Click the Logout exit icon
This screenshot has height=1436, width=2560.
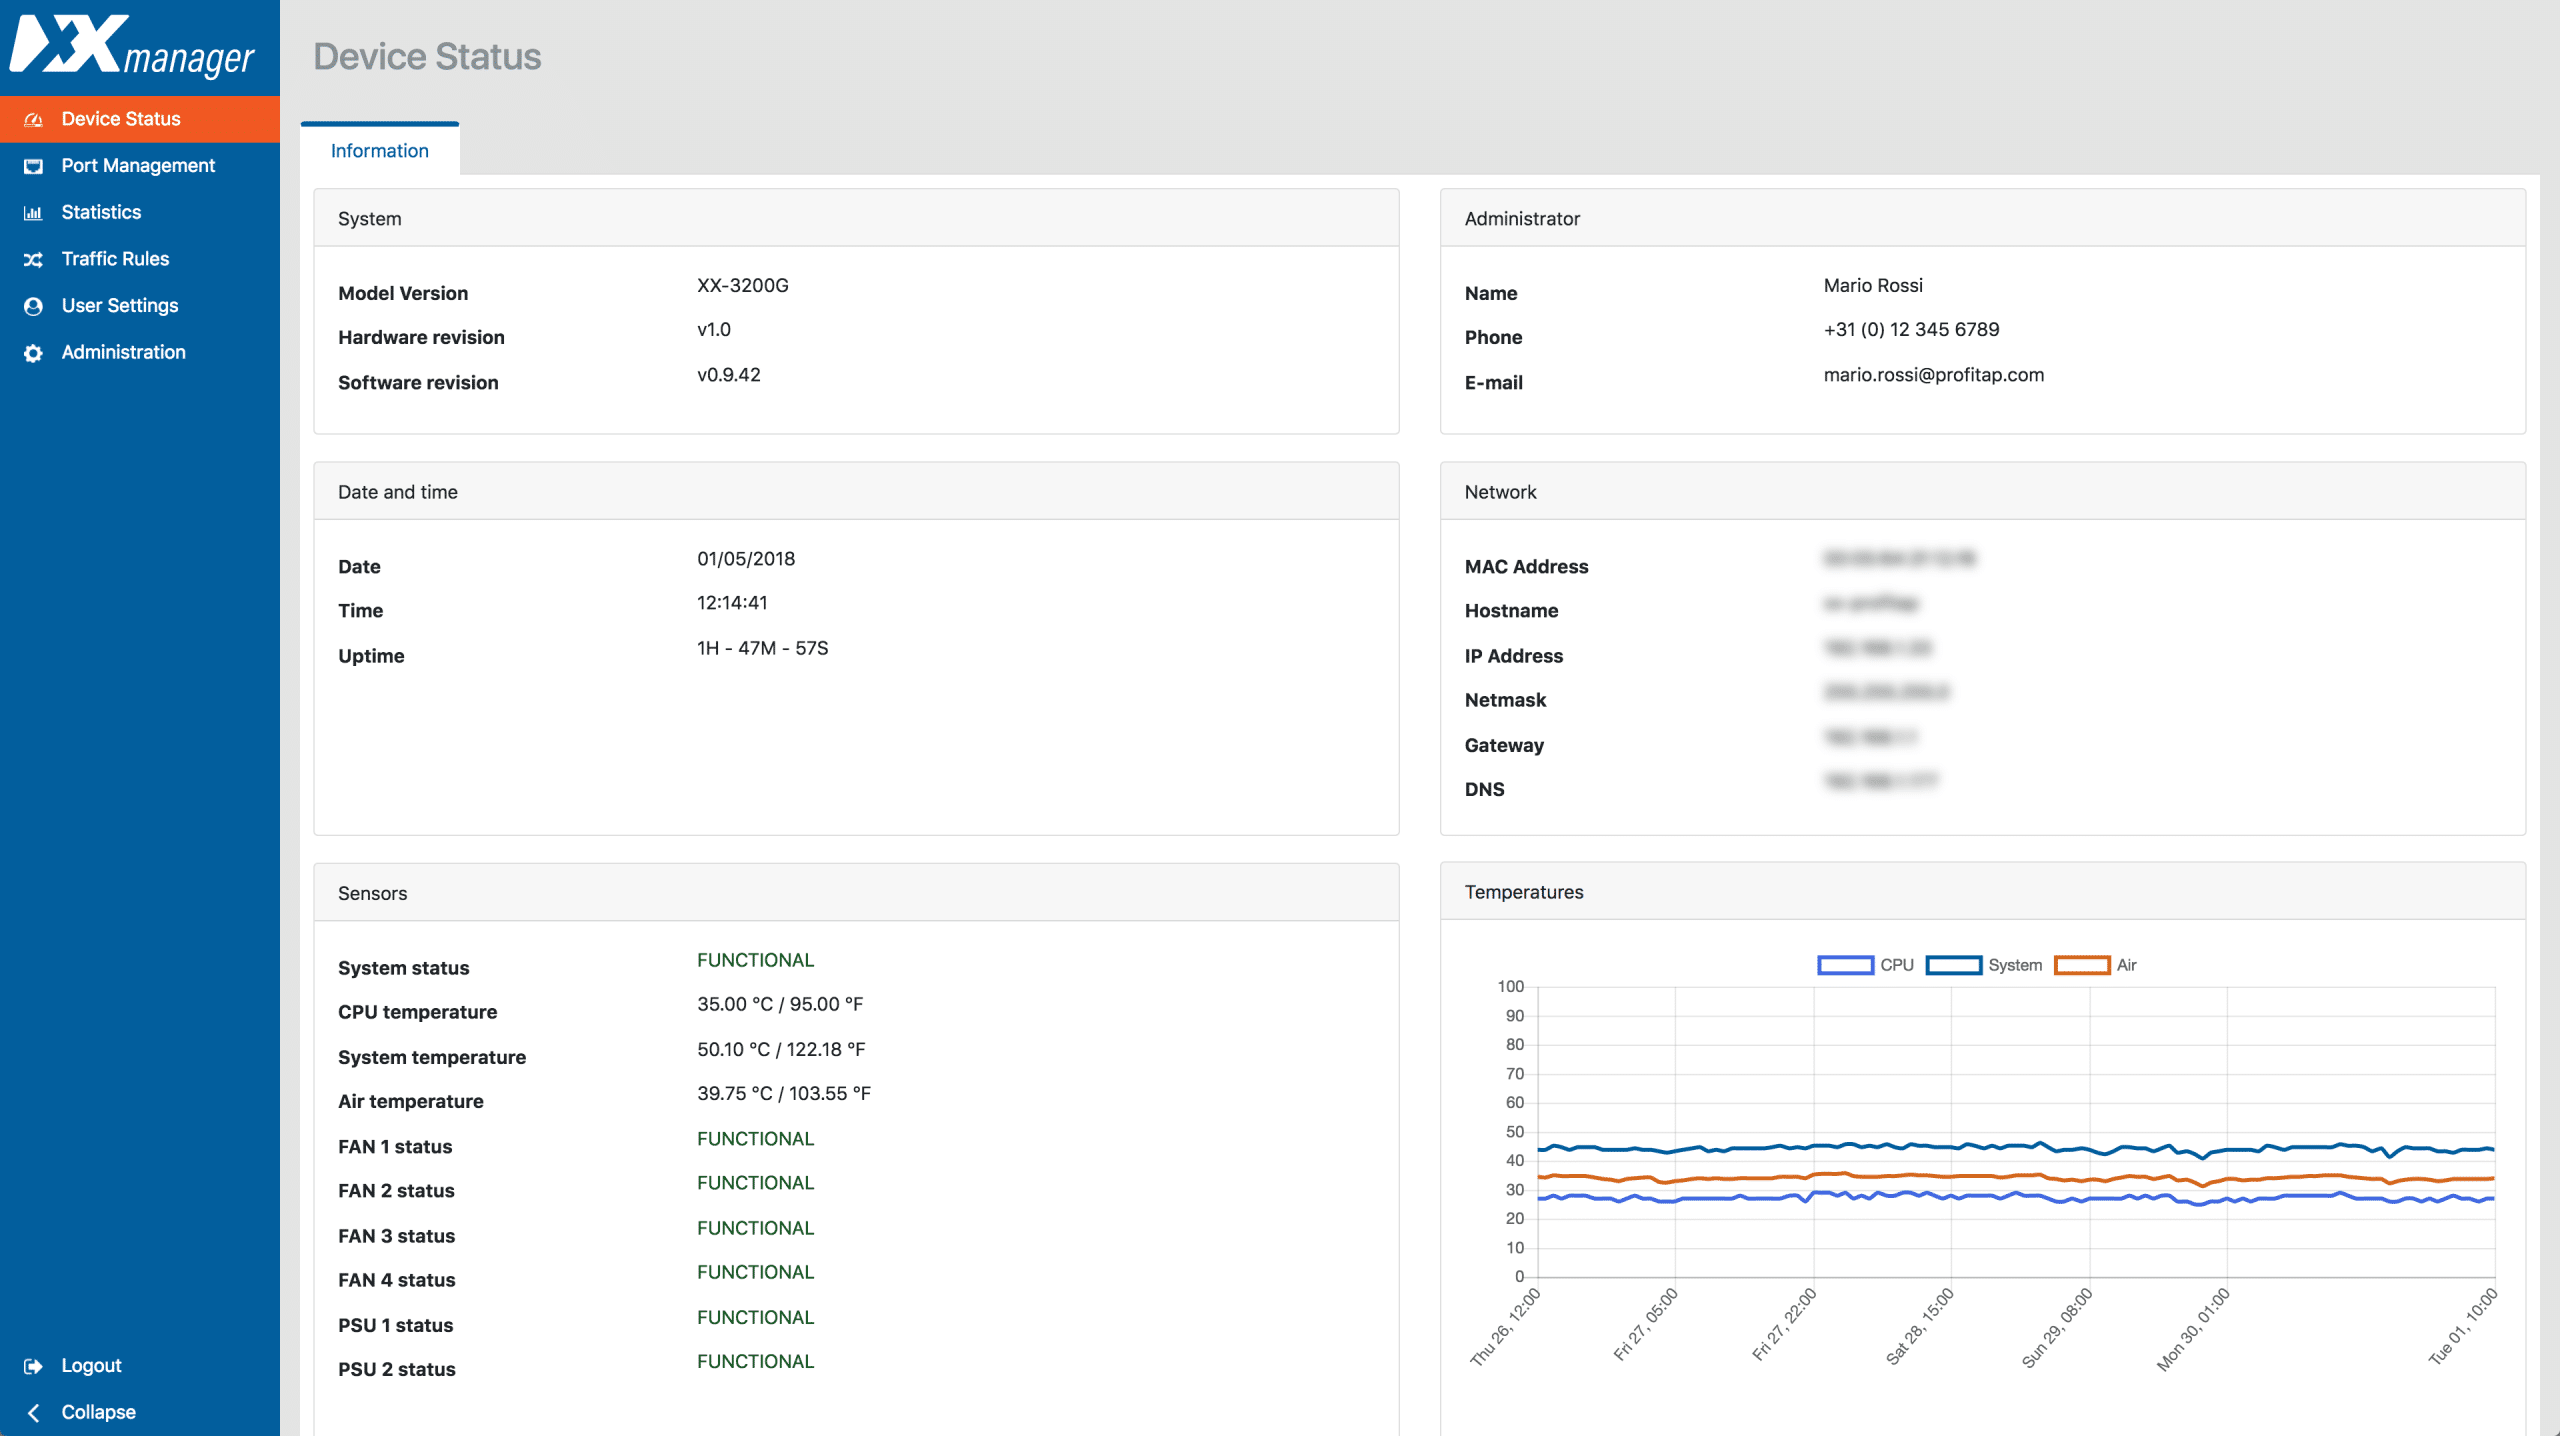point(33,1366)
